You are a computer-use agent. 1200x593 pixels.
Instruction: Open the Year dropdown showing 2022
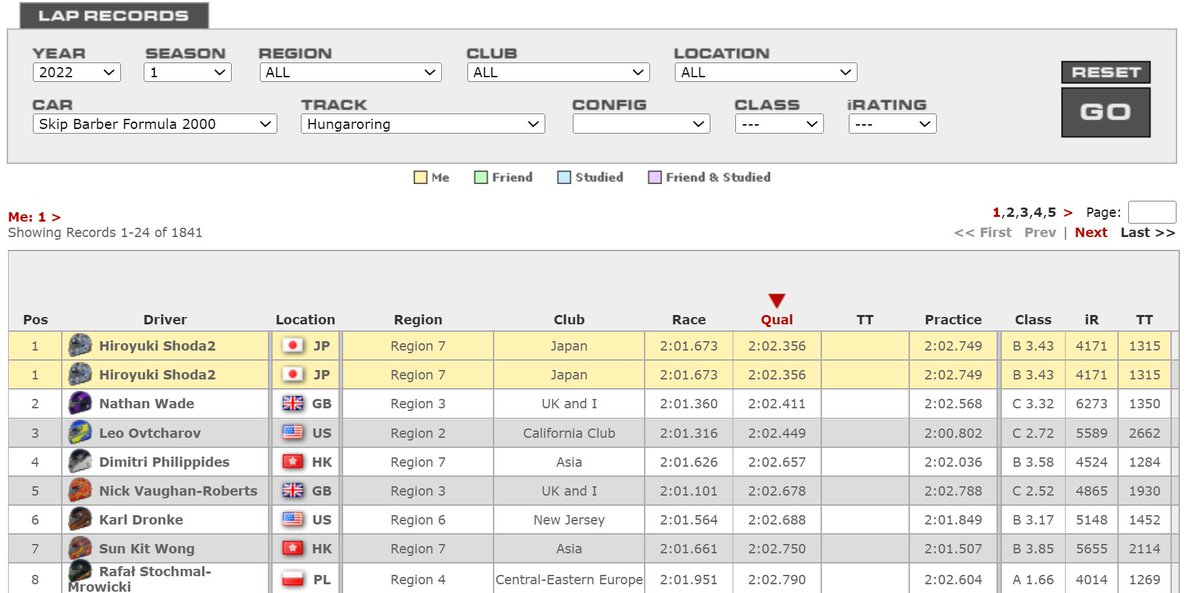click(77, 72)
